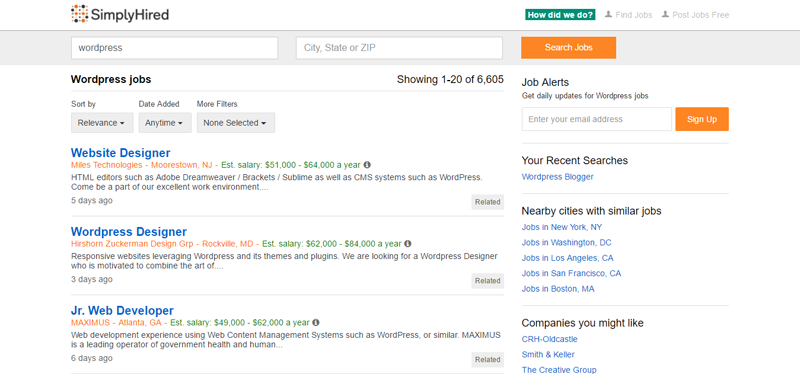Click Related tag on Jr. Web Developer listing
This screenshot has height=374, width=800.
click(x=487, y=359)
